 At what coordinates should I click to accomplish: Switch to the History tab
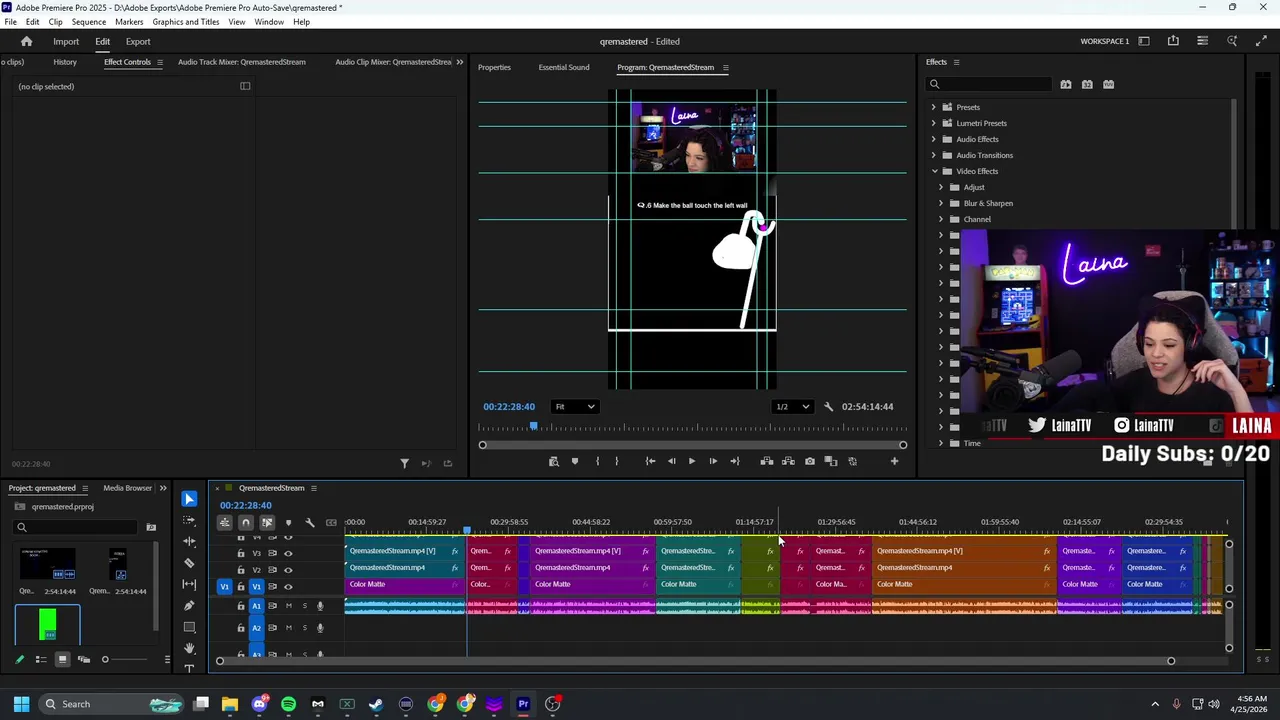[65, 62]
